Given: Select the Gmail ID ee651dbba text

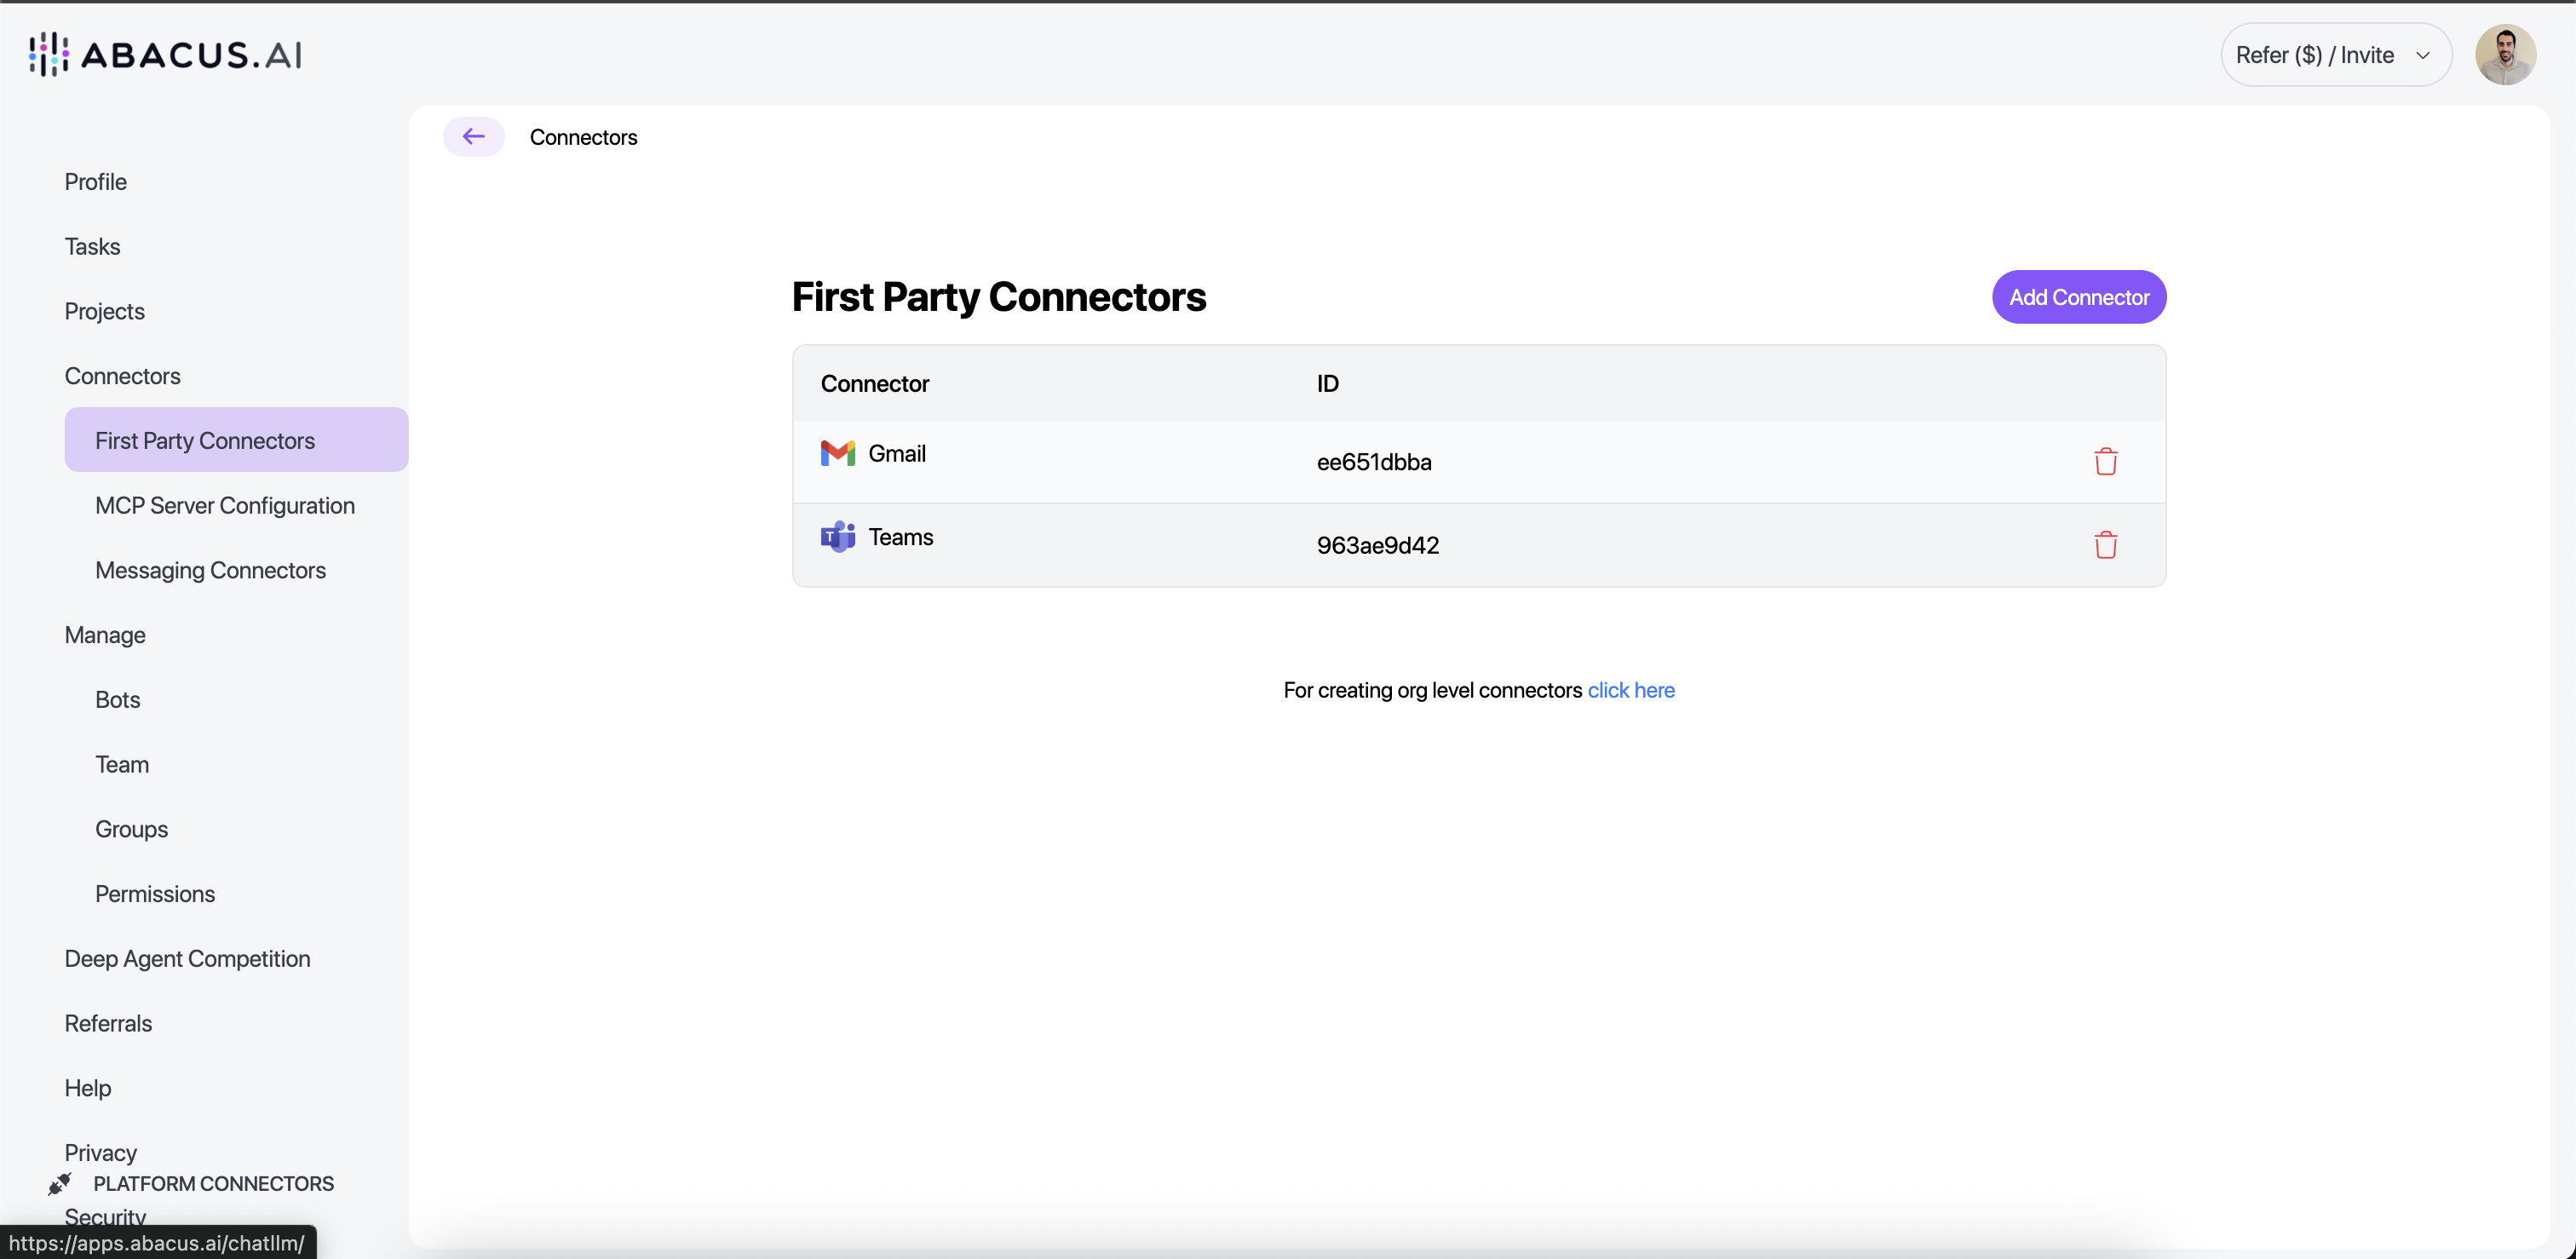Looking at the screenshot, I should coord(1374,462).
